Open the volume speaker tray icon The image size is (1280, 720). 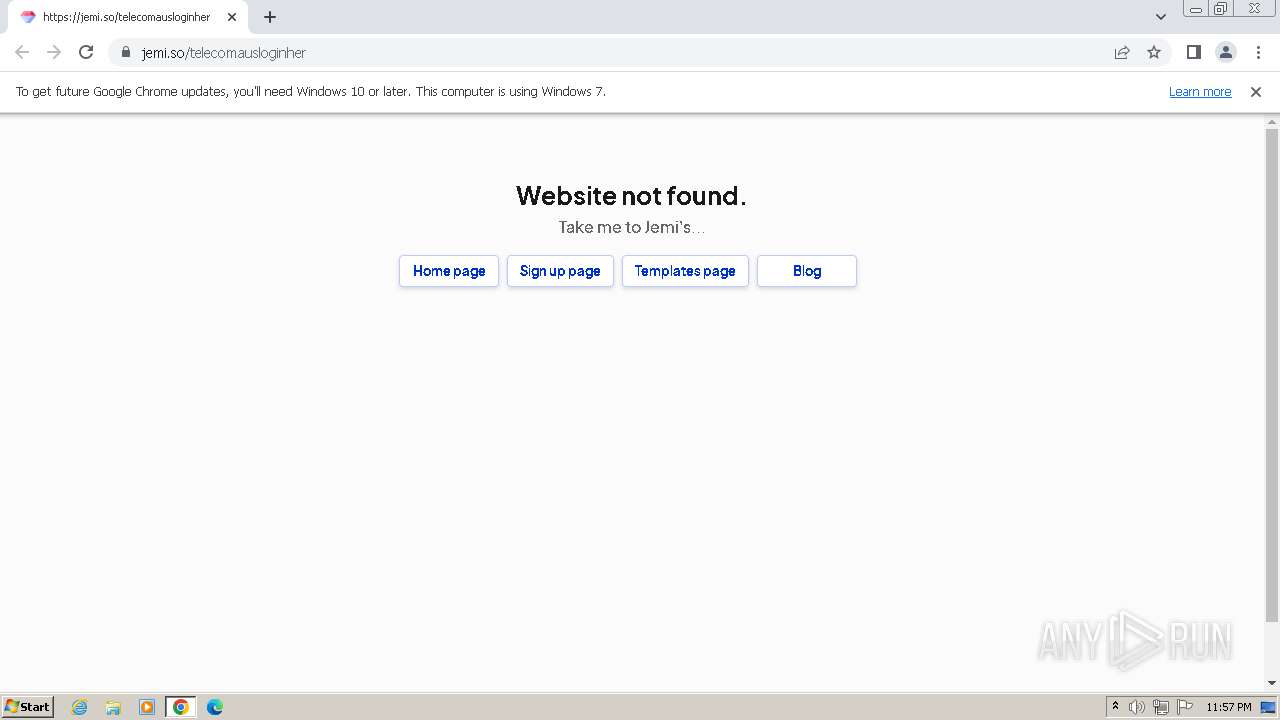tap(1137, 707)
